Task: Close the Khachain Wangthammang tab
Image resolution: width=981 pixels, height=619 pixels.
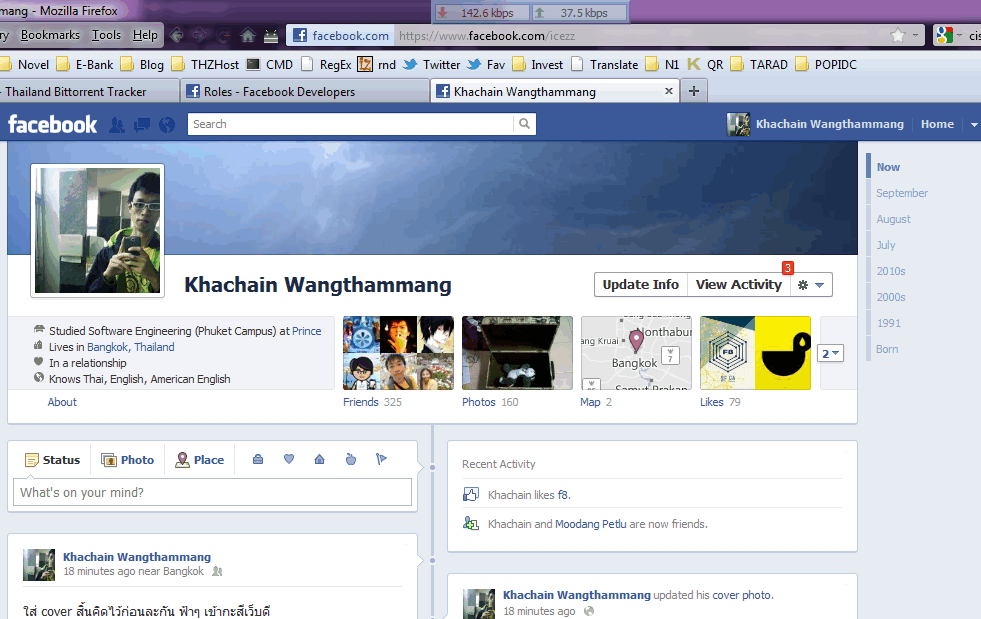Action: click(x=669, y=91)
